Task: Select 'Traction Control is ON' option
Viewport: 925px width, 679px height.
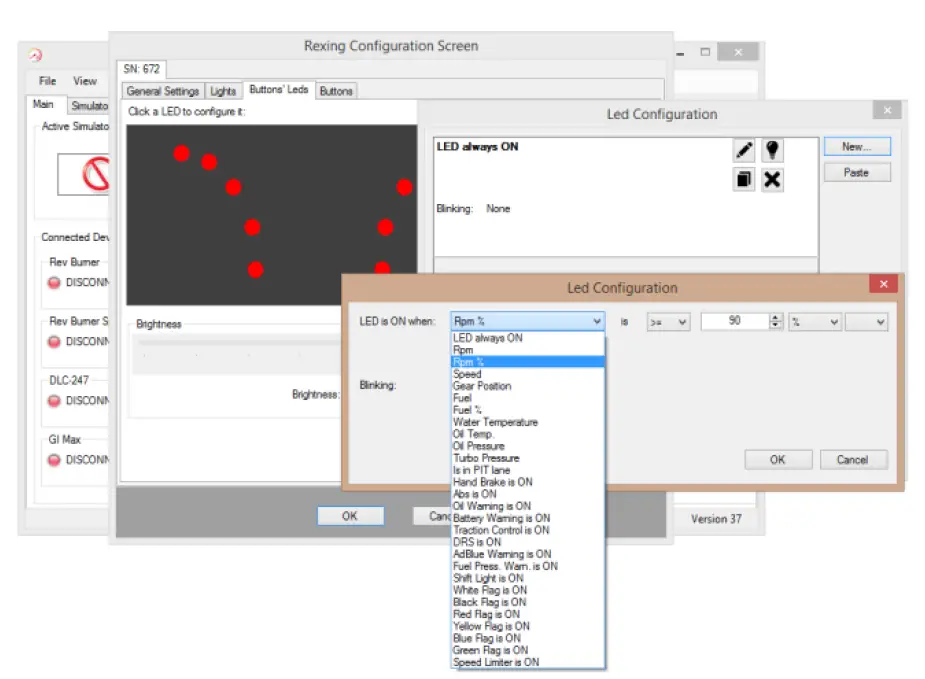Action: coord(527,530)
